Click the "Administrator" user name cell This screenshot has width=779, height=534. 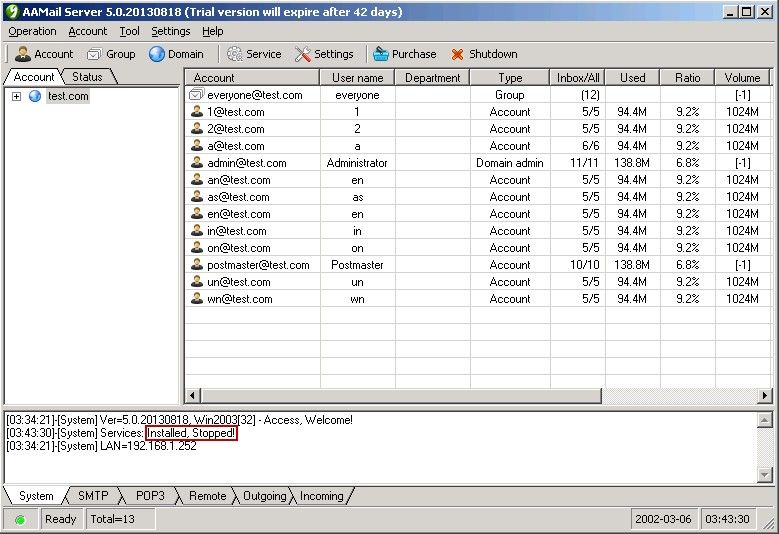pos(357,162)
